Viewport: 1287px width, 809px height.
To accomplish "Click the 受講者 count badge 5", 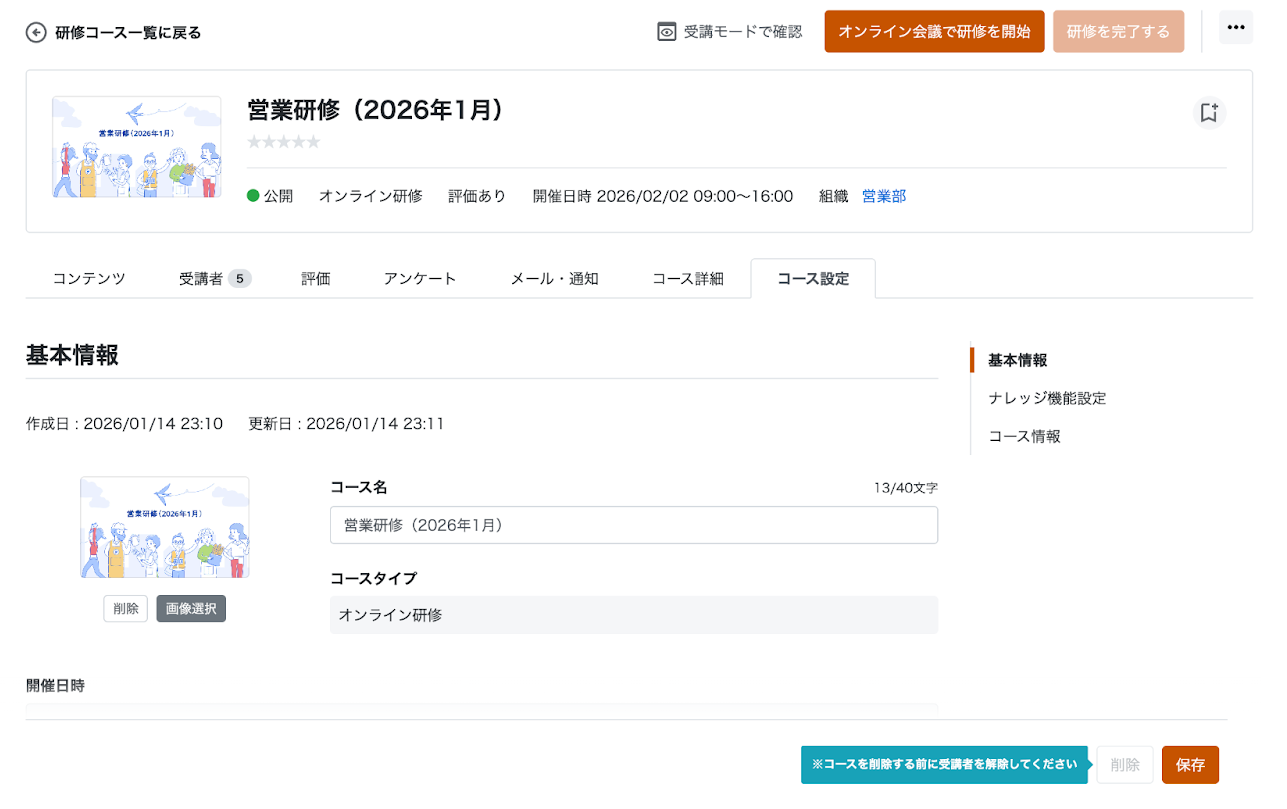I will click(240, 279).
